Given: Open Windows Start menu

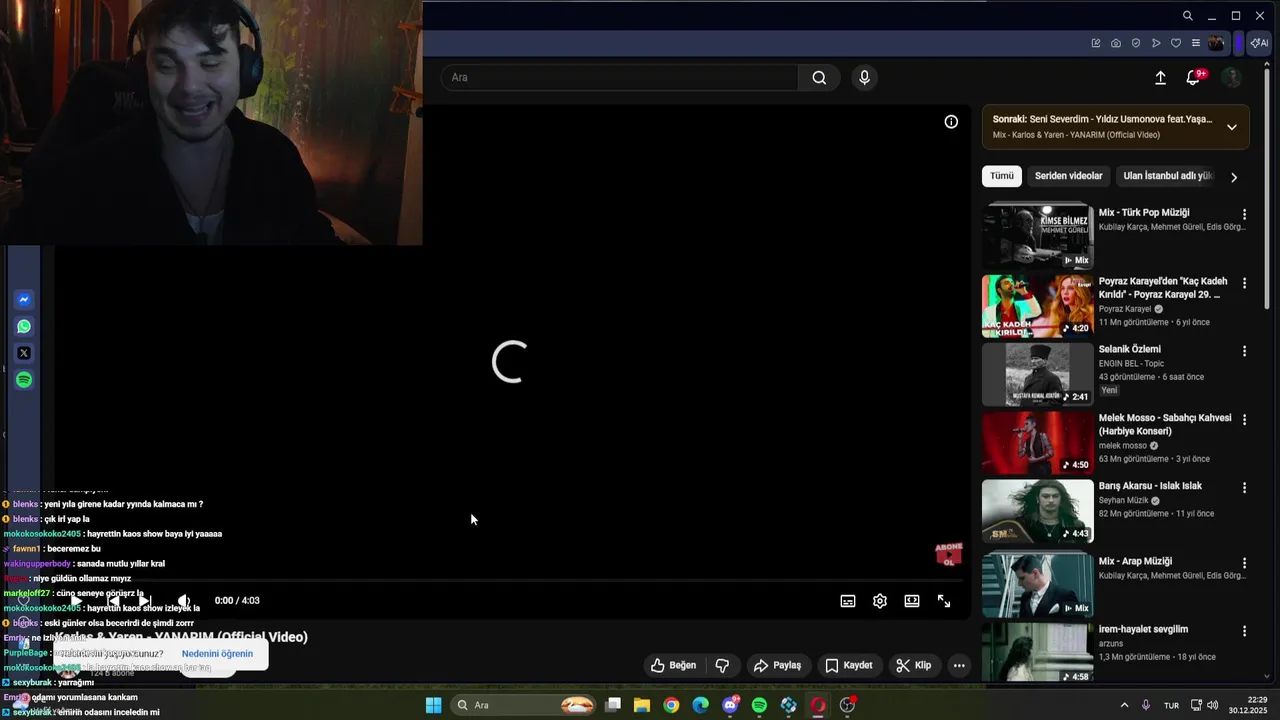Looking at the screenshot, I should click(x=433, y=705).
